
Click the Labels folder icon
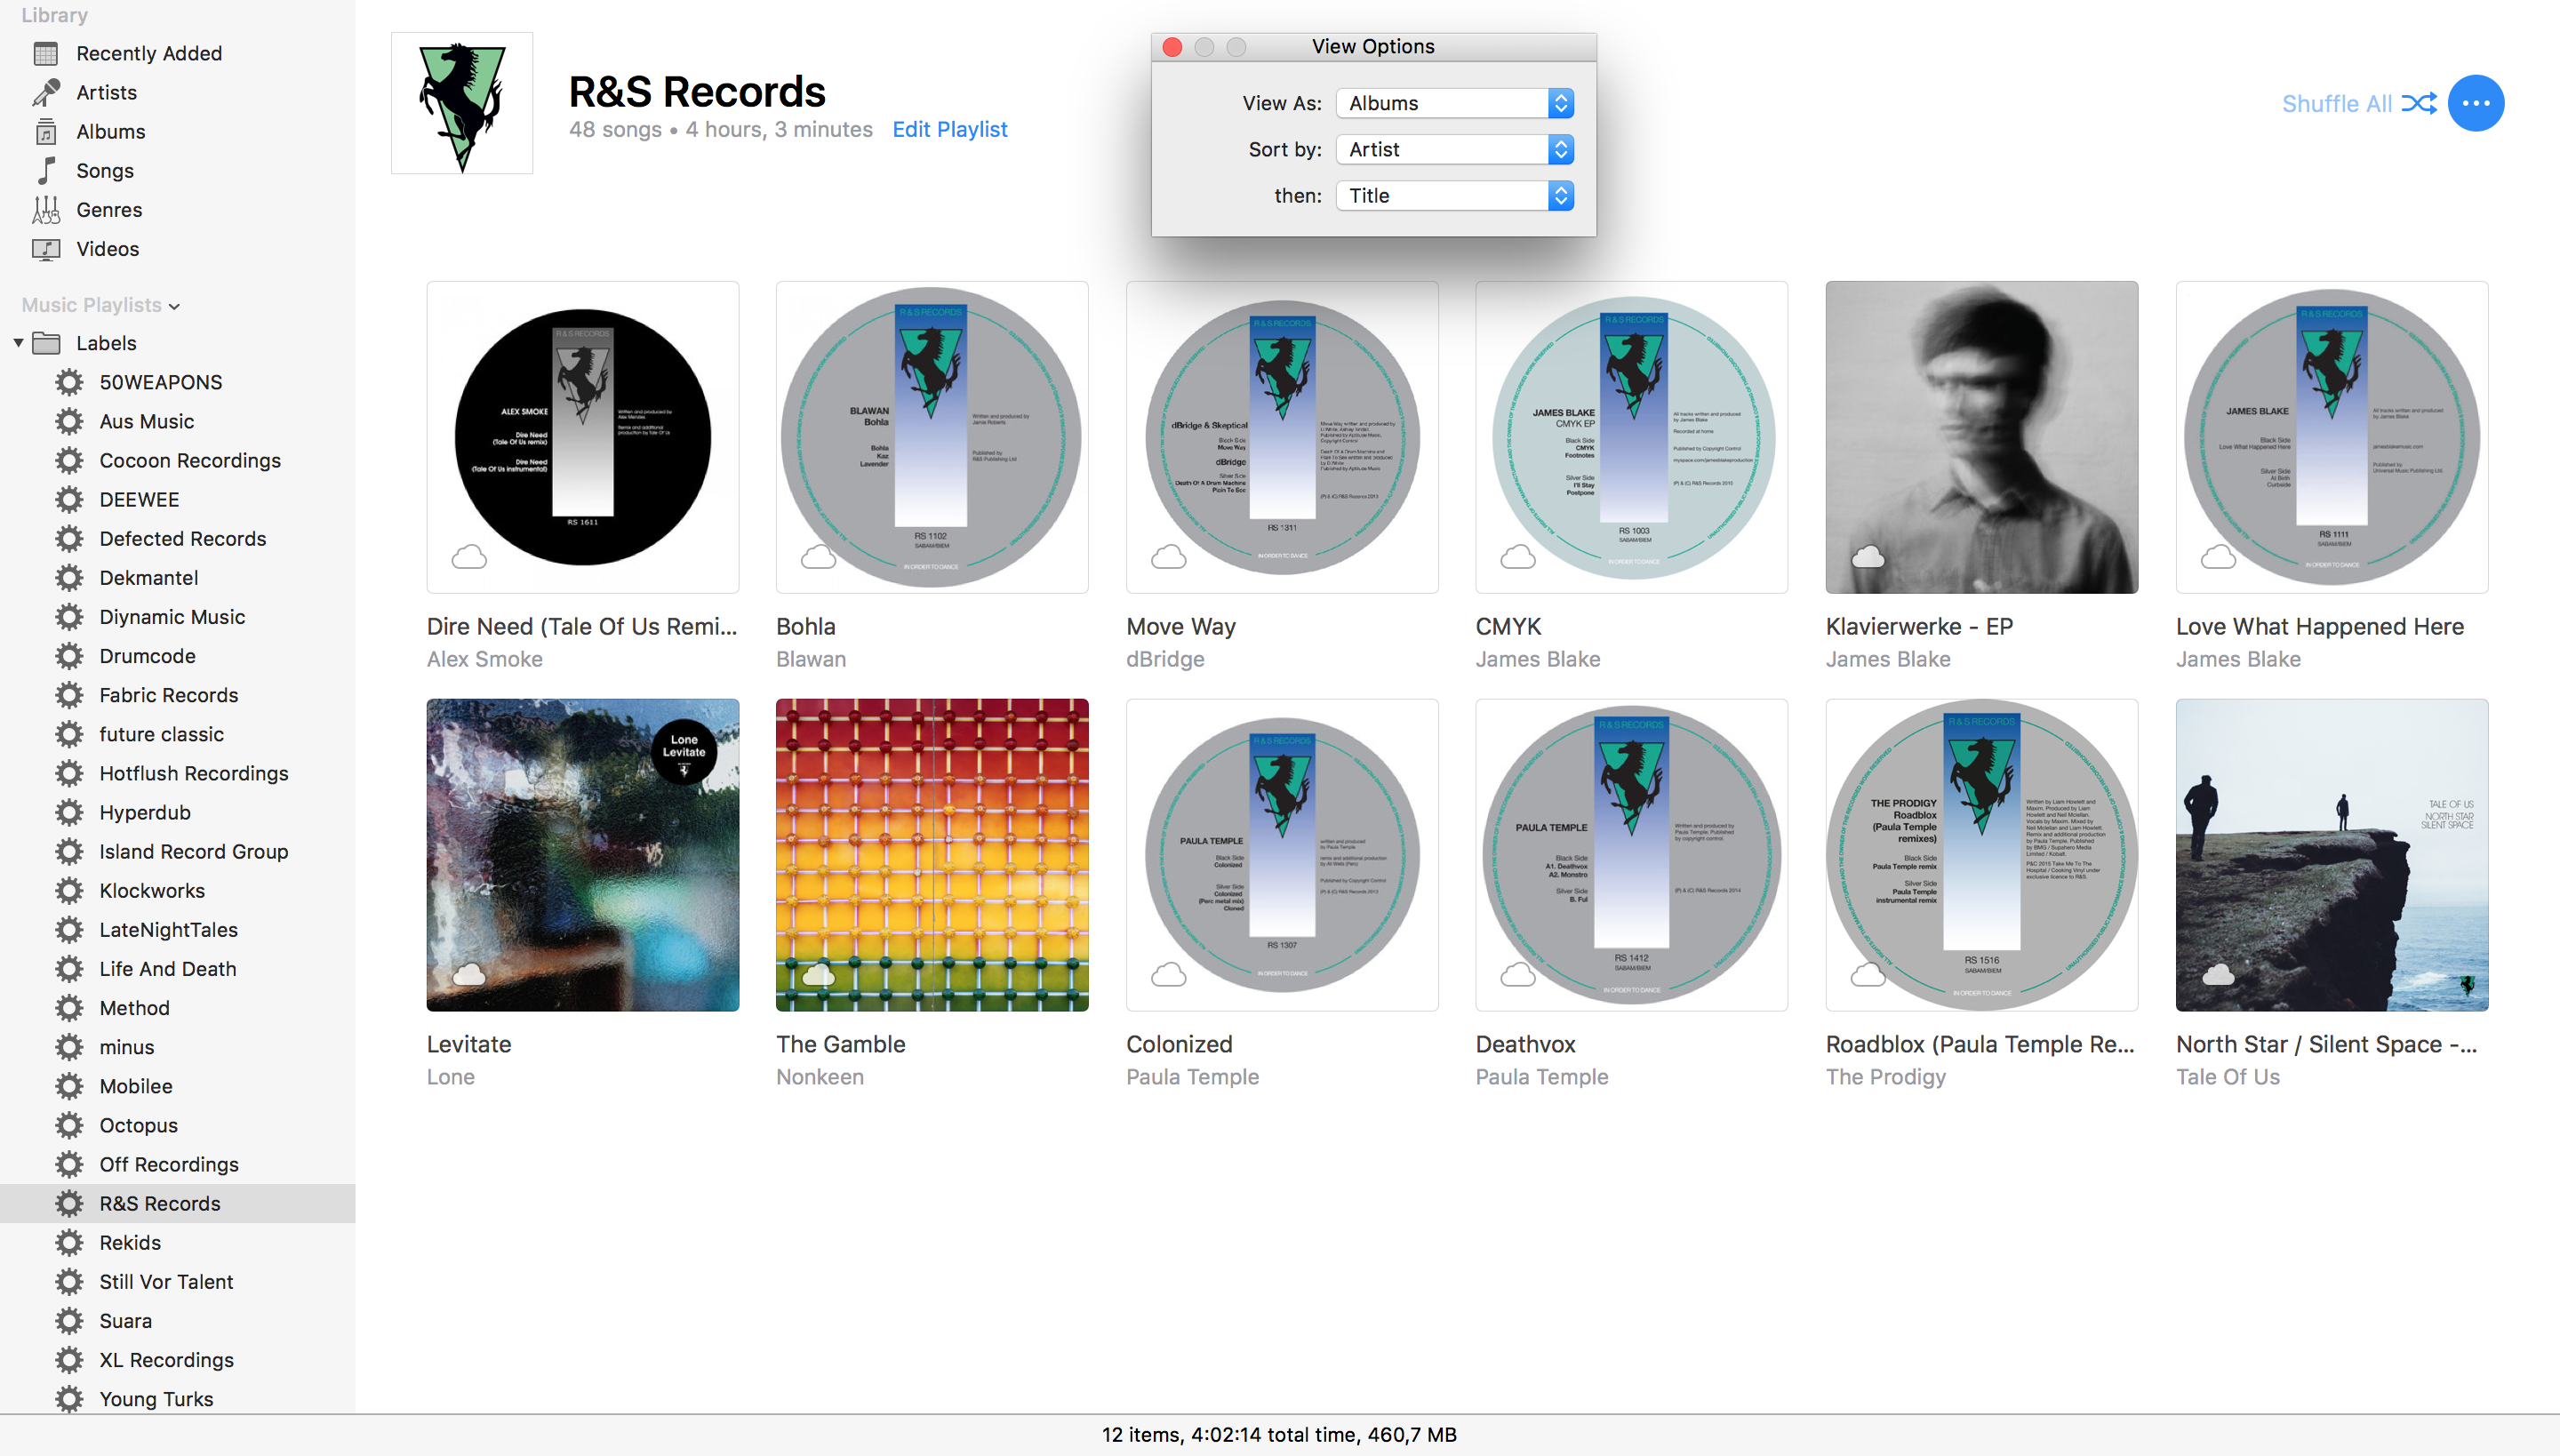click(x=46, y=343)
